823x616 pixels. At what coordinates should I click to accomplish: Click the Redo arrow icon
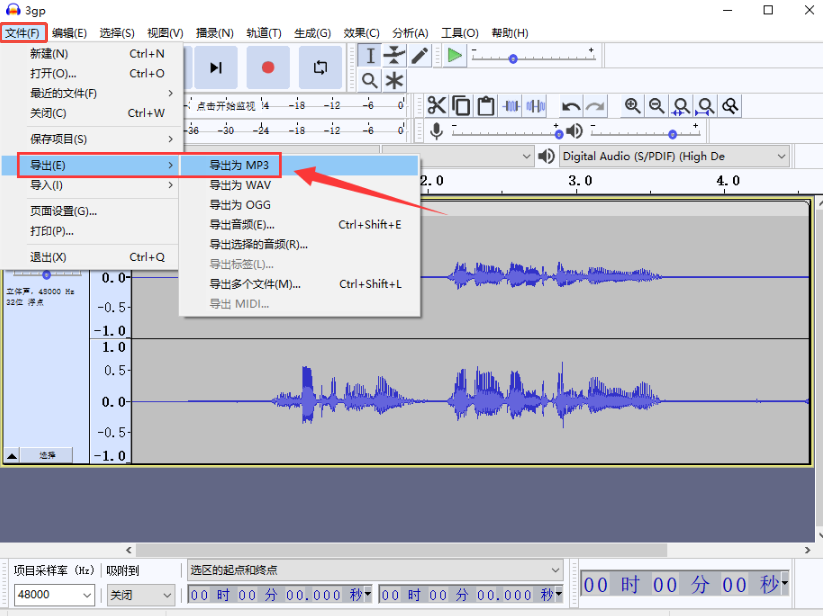point(595,106)
